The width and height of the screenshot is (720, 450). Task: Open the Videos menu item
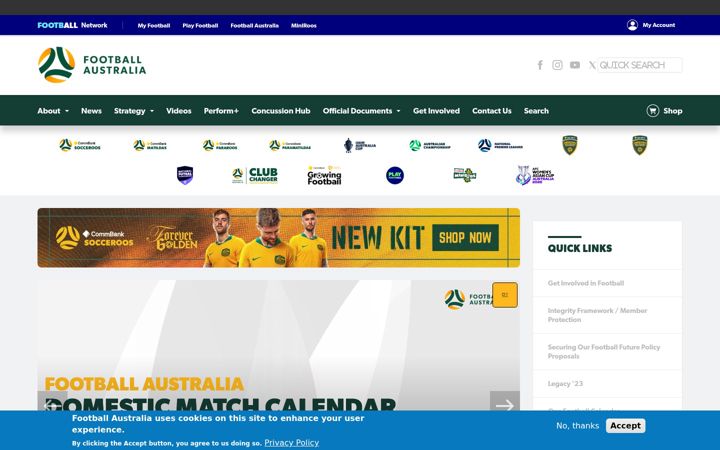pos(179,111)
